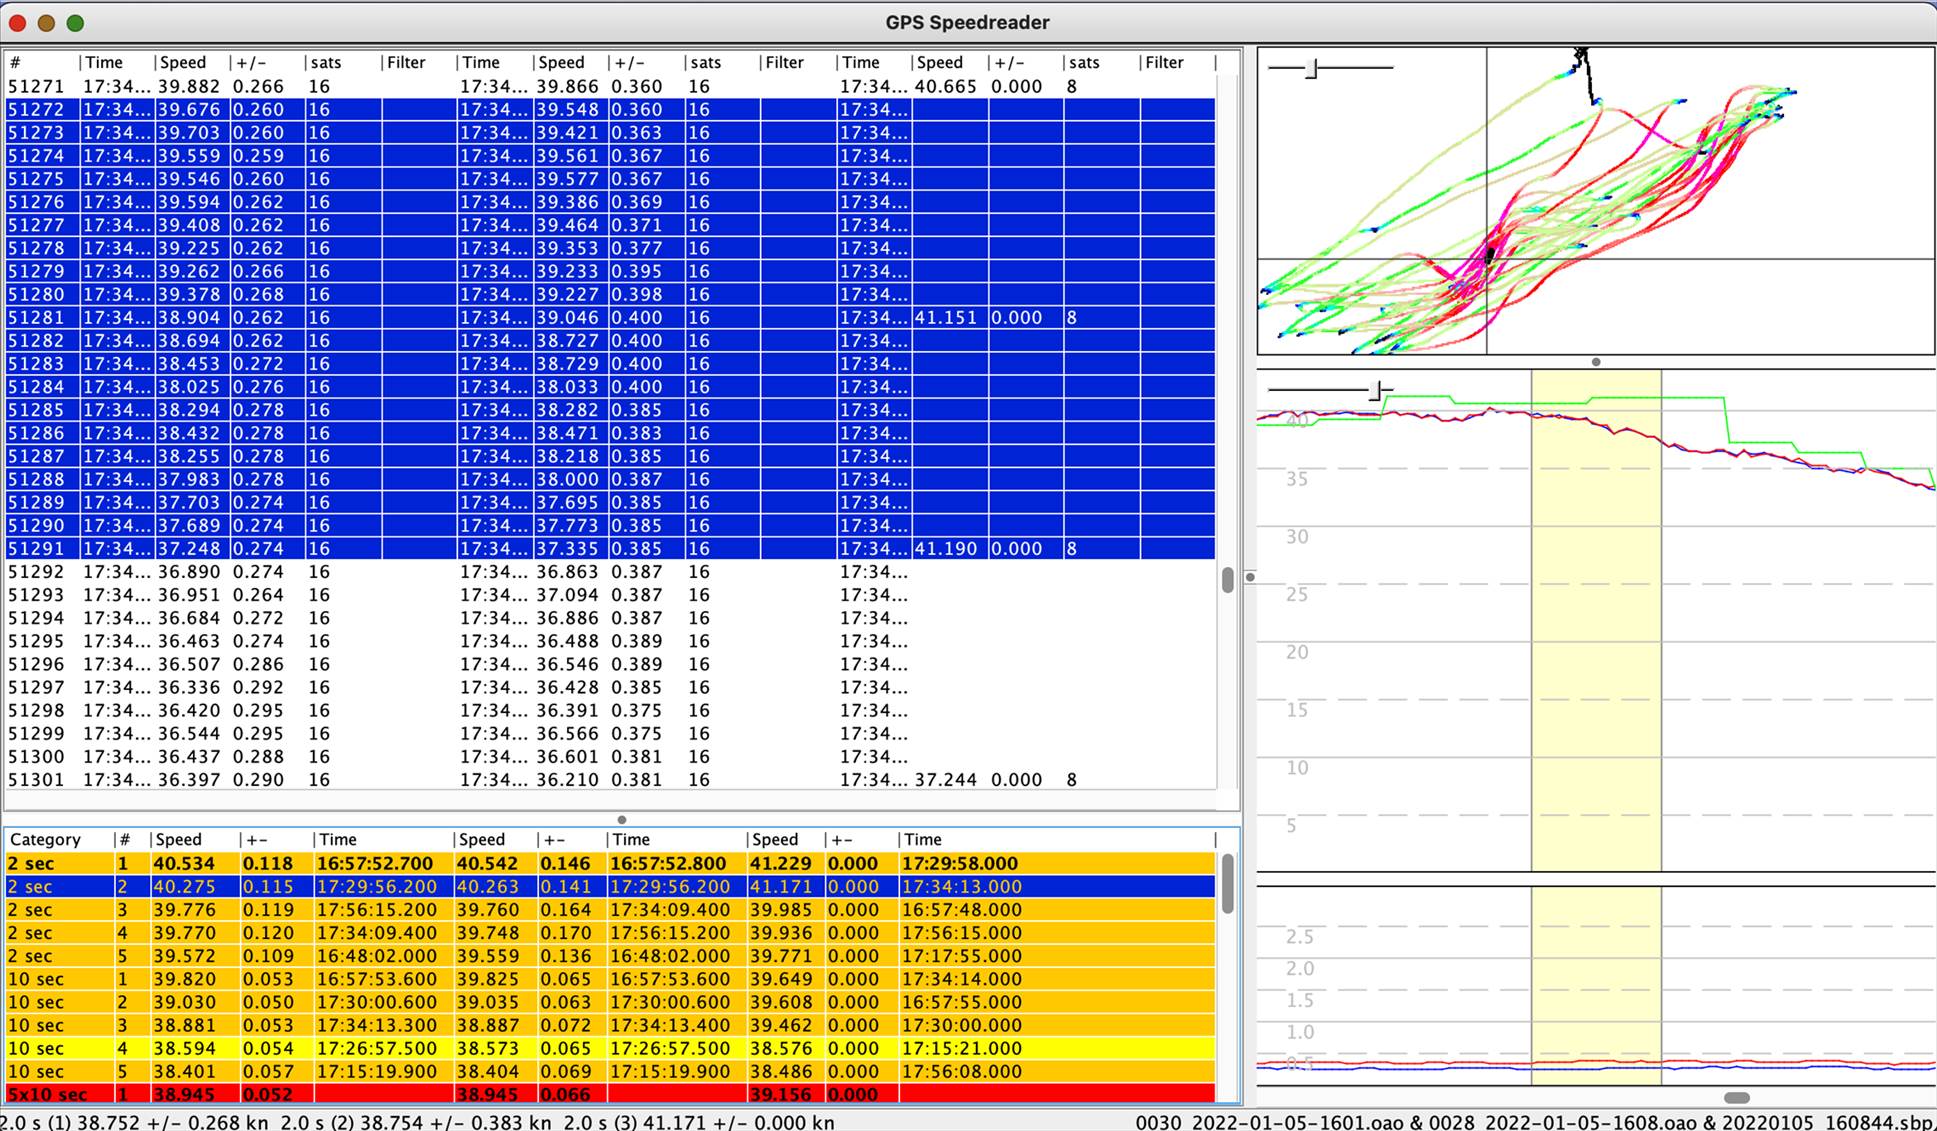Image resolution: width=1937 pixels, height=1131 pixels.
Task: Click the horizontal scrollbar below the graph
Action: pos(1740,1097)
